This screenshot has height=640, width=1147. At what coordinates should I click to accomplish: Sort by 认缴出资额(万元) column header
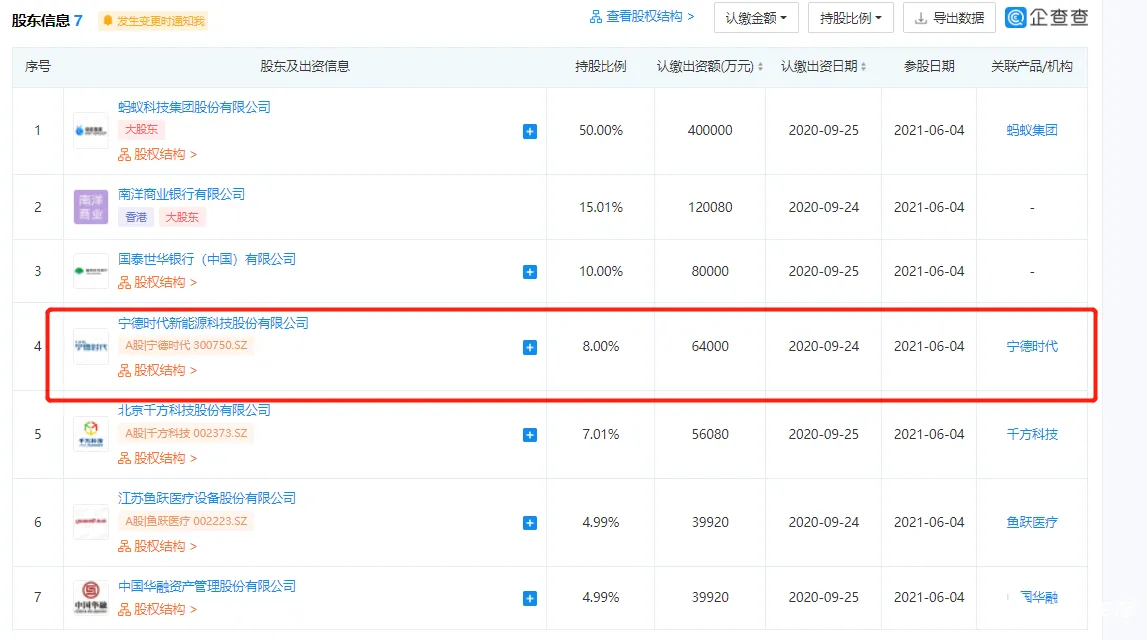710,67
